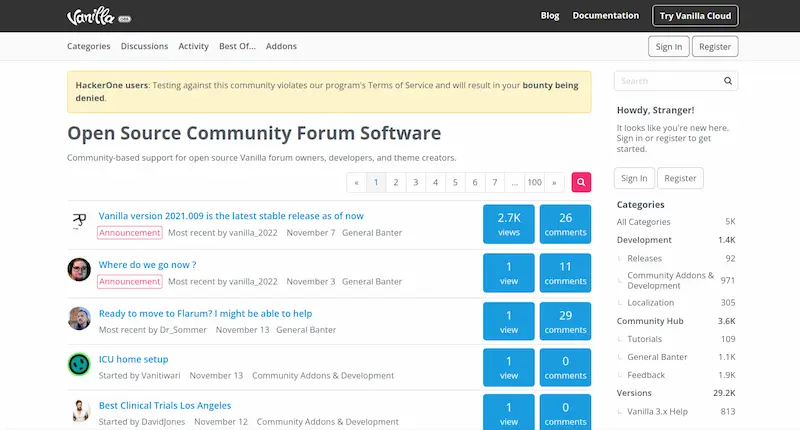Click Vanitiwari's green smiley avatar
The width and height of the screenshot is (800, 430).
[79, 364]
